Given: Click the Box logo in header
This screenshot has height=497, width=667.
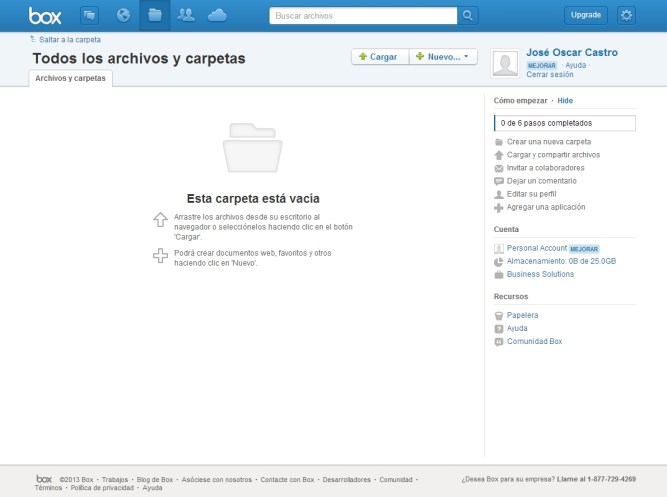Looking at the screenshot, I should click(45, 15).
